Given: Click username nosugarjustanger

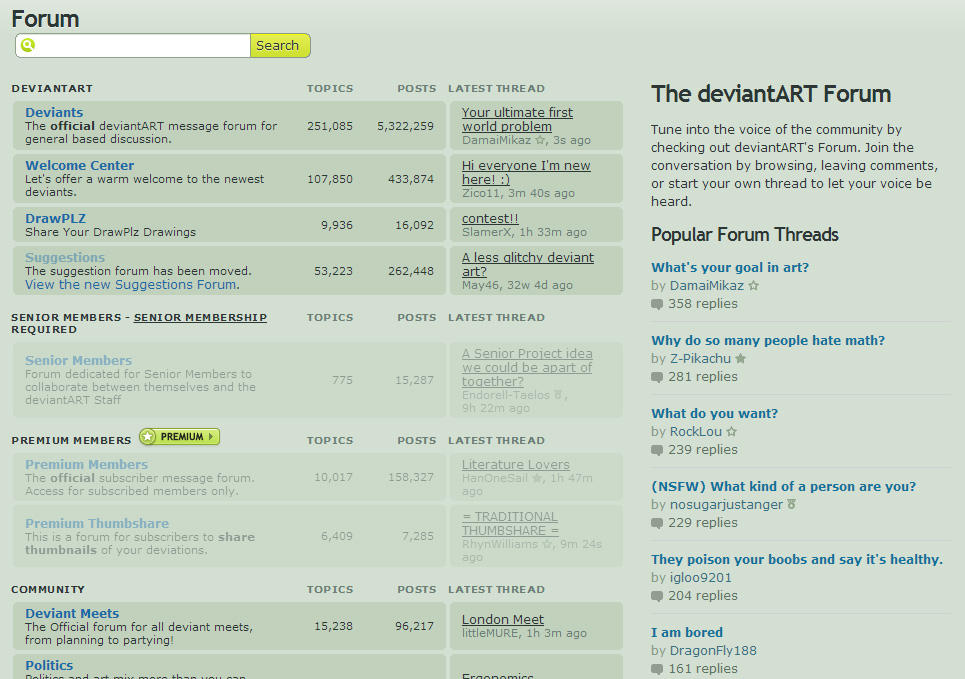Looking at the screenshot, I should pos(726,504).
